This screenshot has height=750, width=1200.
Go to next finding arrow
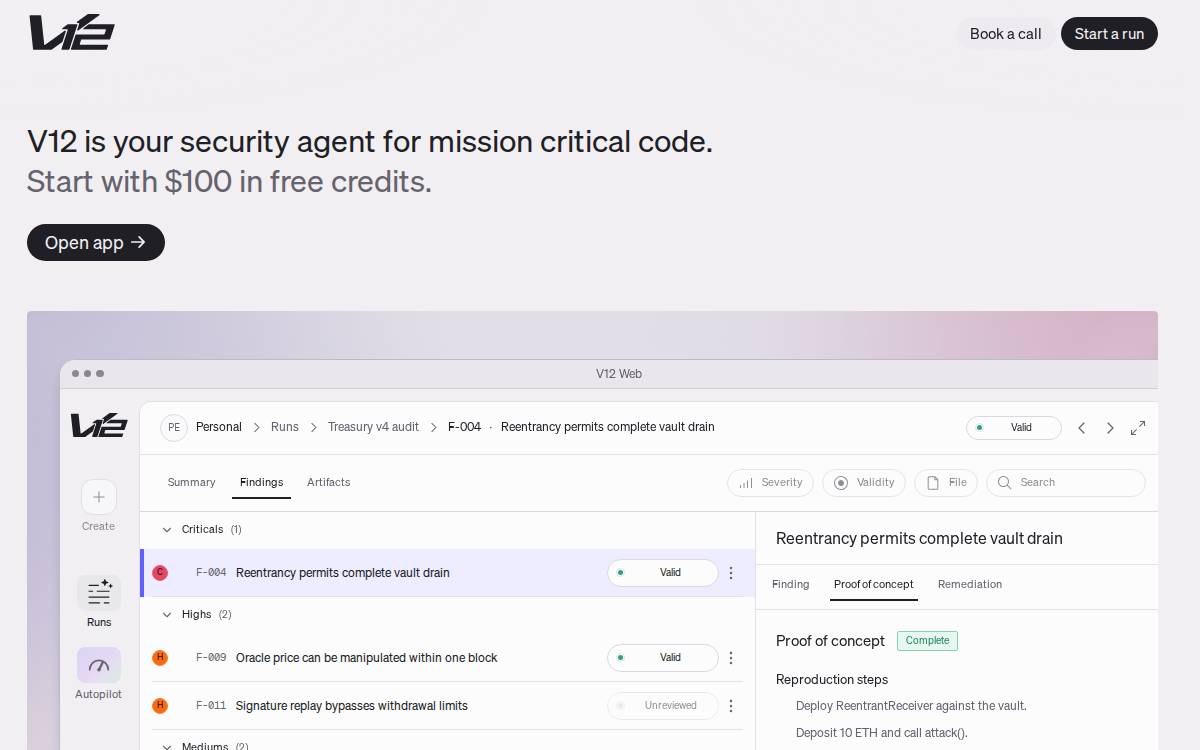[1110, 428]
